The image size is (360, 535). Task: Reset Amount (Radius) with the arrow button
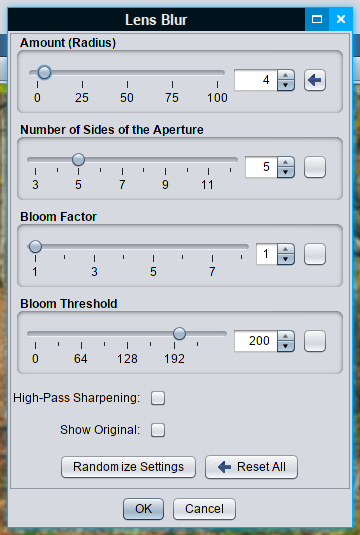coord(315,80)
